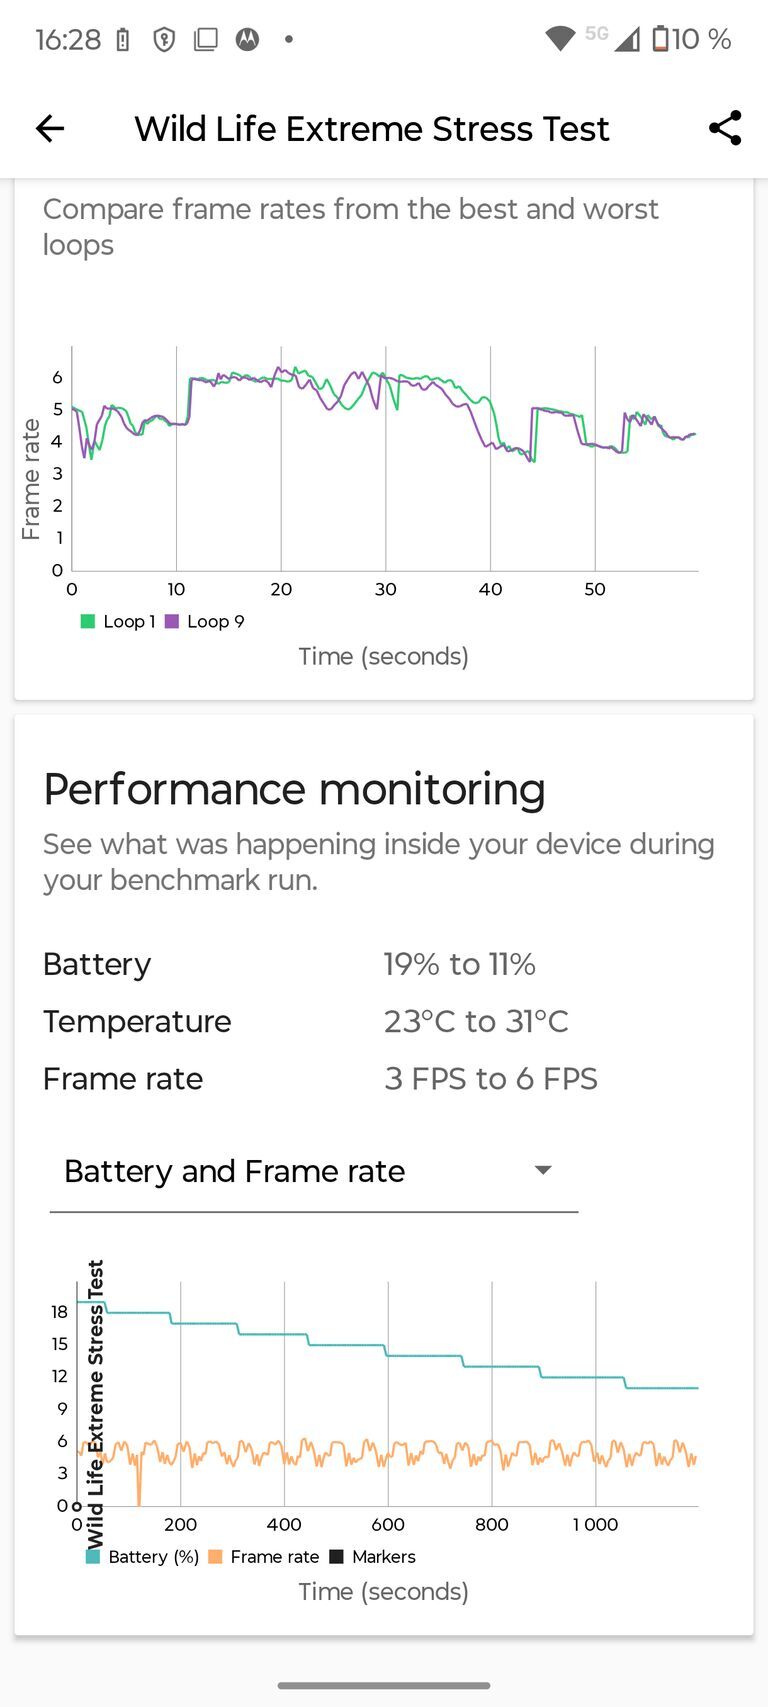Select the Loop 9 purple legend square
This screenshot has height=1707, width=768.
pyautogui.click(x=170, y=621)
